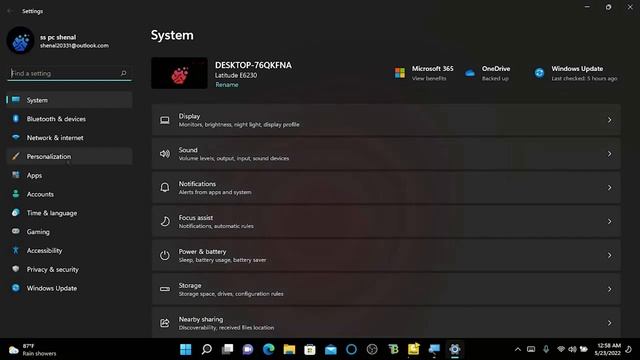Screen dimensions: 640x360
Task: Click the back arrow in Settings
Action: coord(10,11)
